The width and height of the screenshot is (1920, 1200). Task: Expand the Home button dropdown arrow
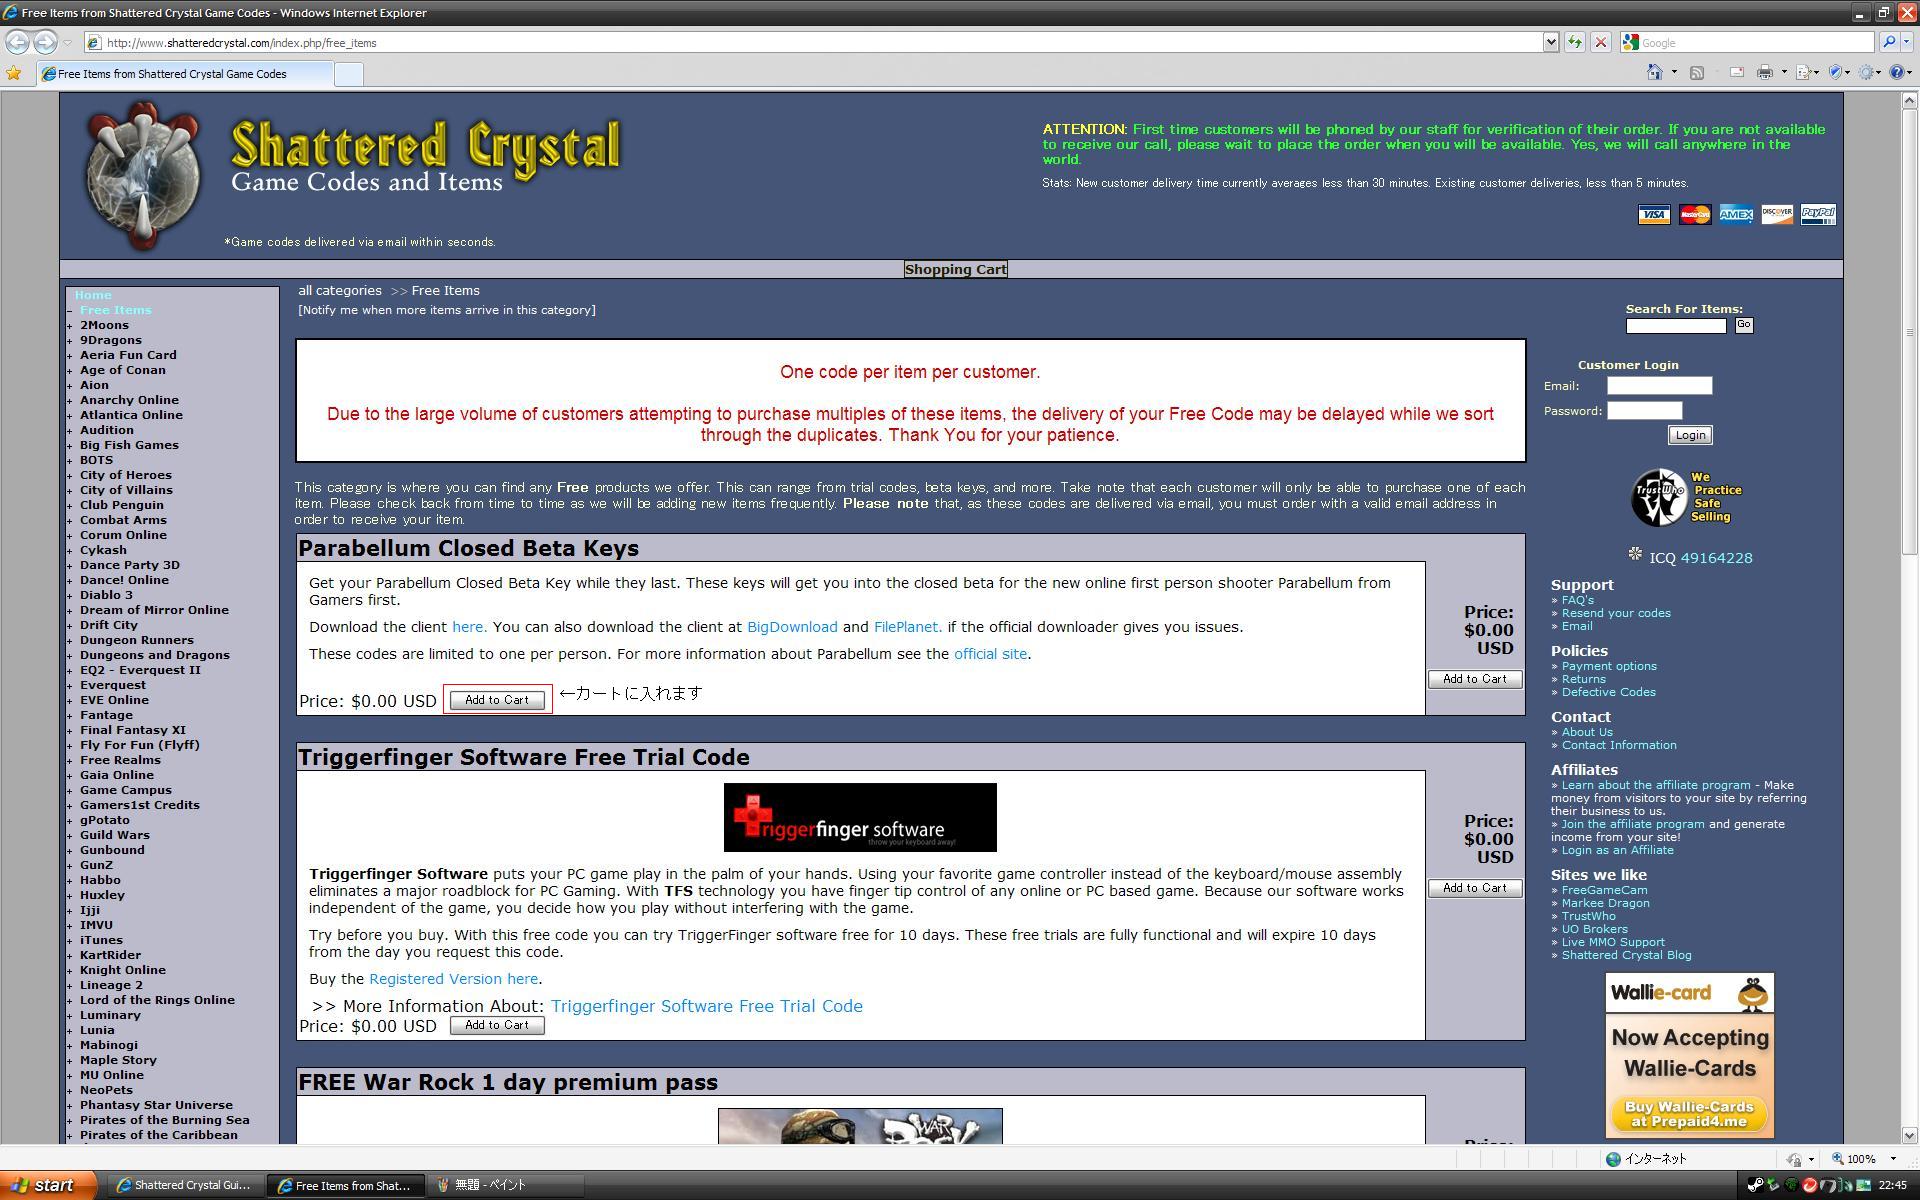(1674, 72)
